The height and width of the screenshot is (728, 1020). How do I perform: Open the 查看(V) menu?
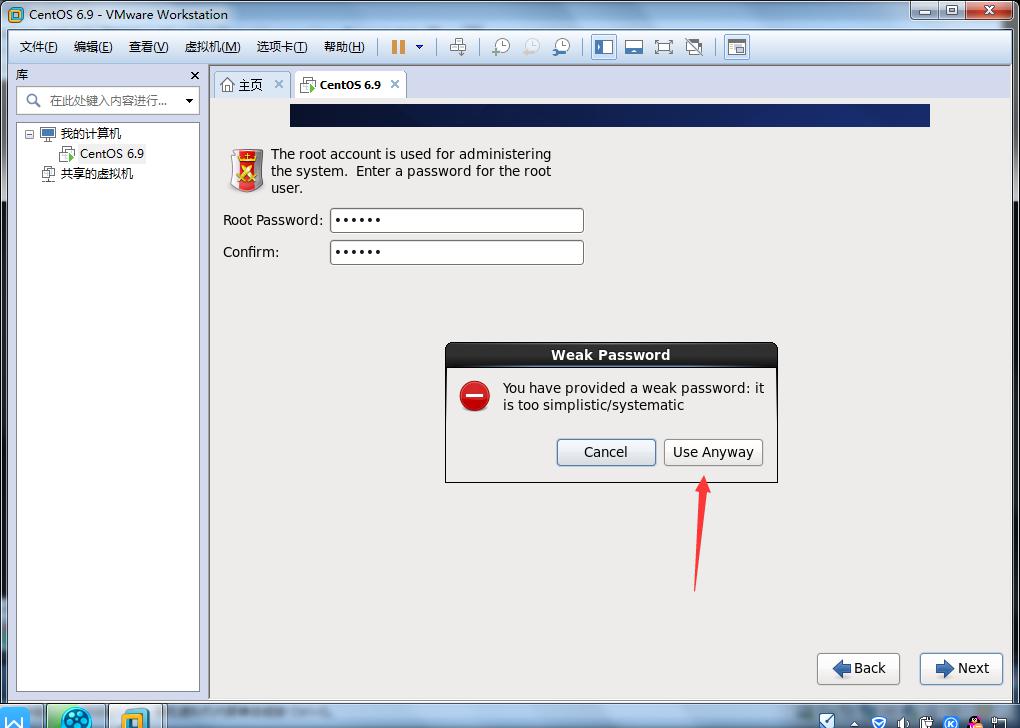148,47
